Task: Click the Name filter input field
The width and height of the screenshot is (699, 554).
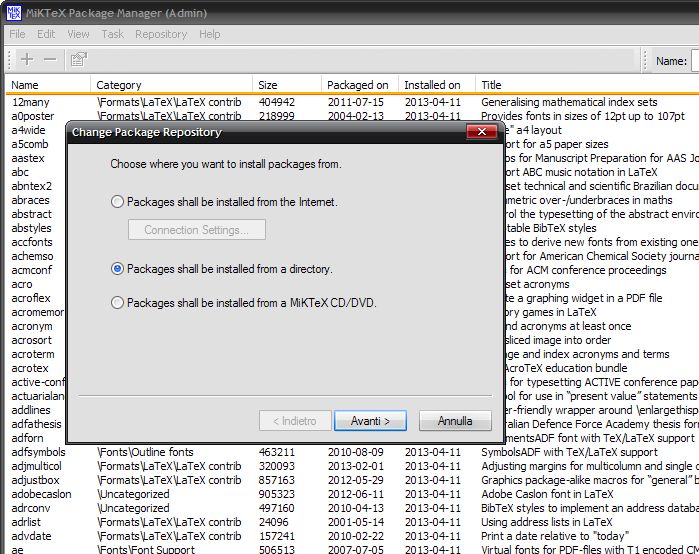Action: coord(695,61)
